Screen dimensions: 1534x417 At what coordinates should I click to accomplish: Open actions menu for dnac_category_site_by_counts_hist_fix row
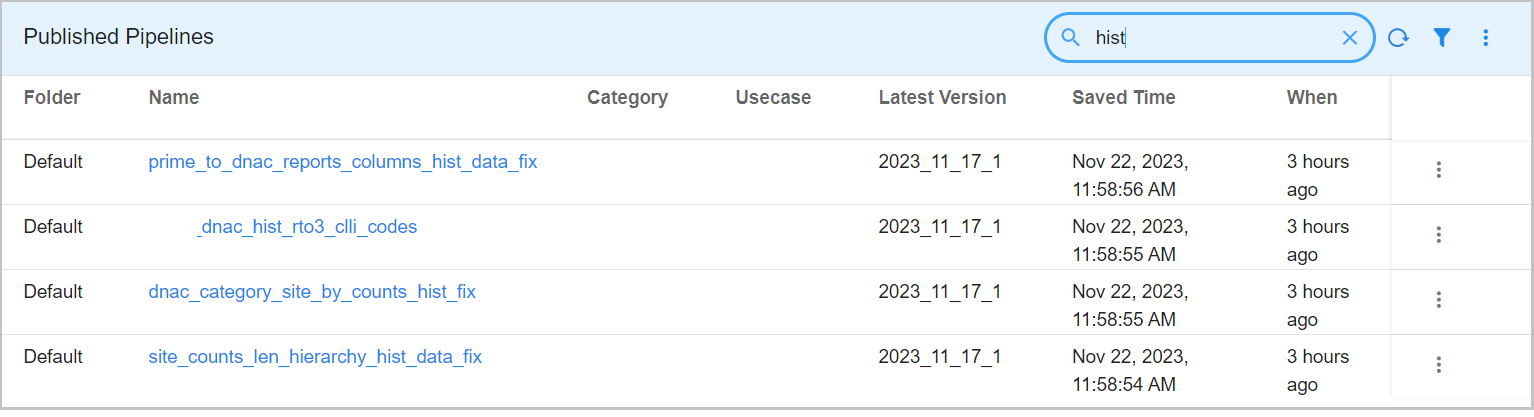click(x=1438, y=300)
